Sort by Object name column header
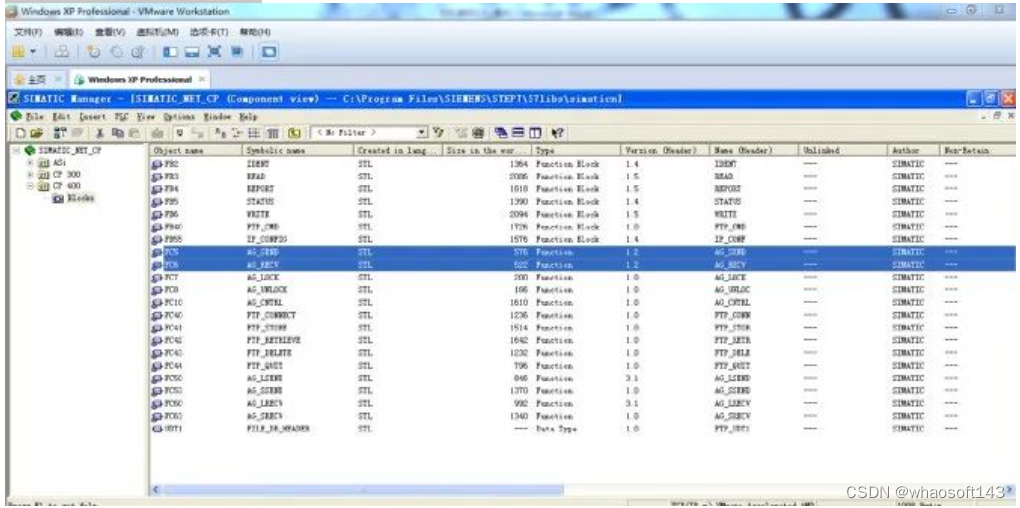 196,150
